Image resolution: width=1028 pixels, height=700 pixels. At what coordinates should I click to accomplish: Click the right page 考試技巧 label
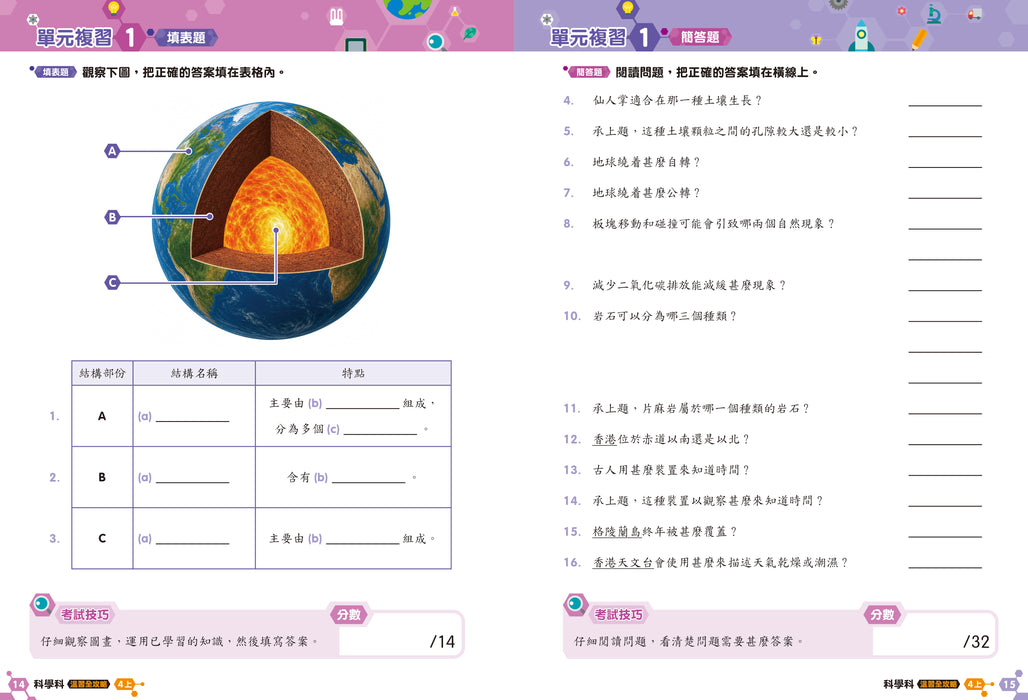pos(619,615)
